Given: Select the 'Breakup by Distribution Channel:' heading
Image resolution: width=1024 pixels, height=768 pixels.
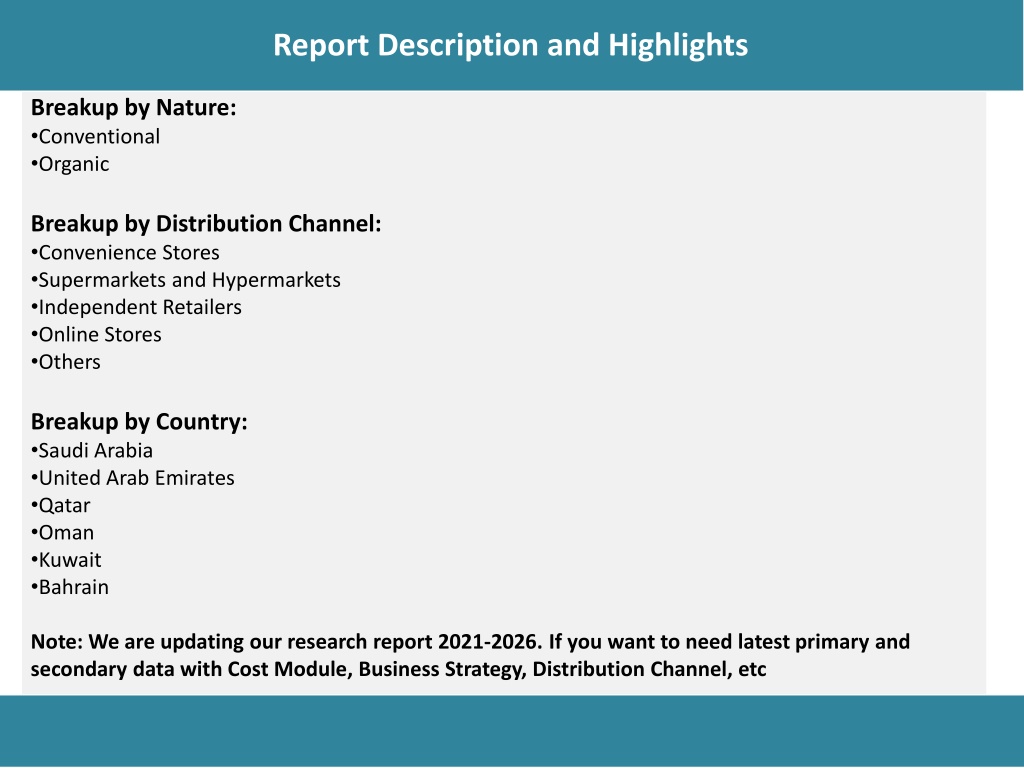Looking at the screenshot, I should coord(206,224).
